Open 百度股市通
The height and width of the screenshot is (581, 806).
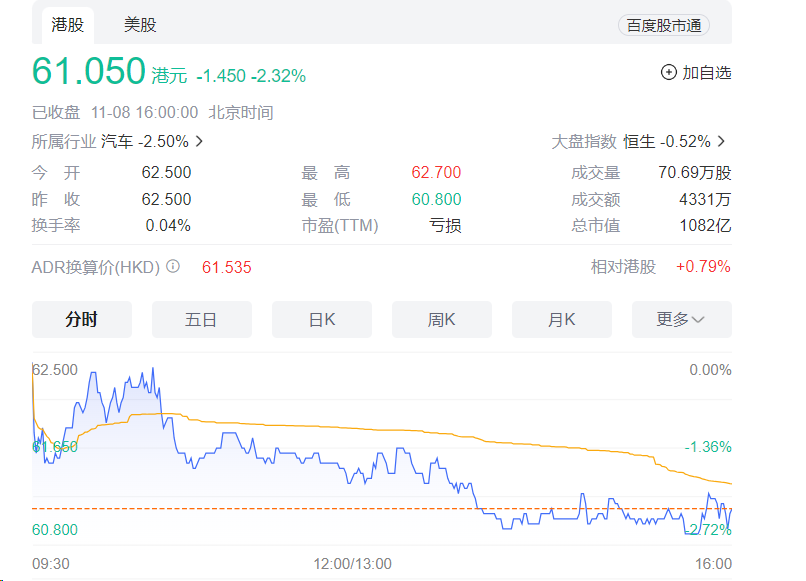coord(665,25)
